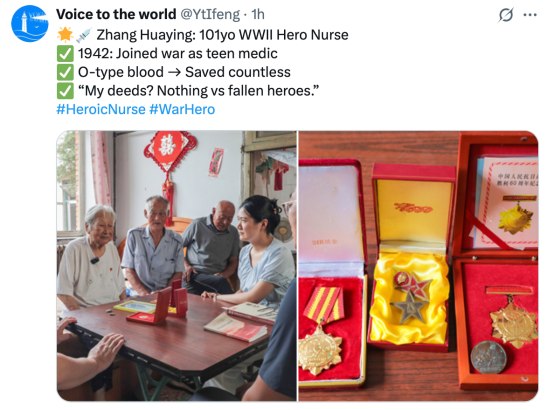Click the check mark beside 1942 line
Screen dimensions: 554x410
point(65,53)
